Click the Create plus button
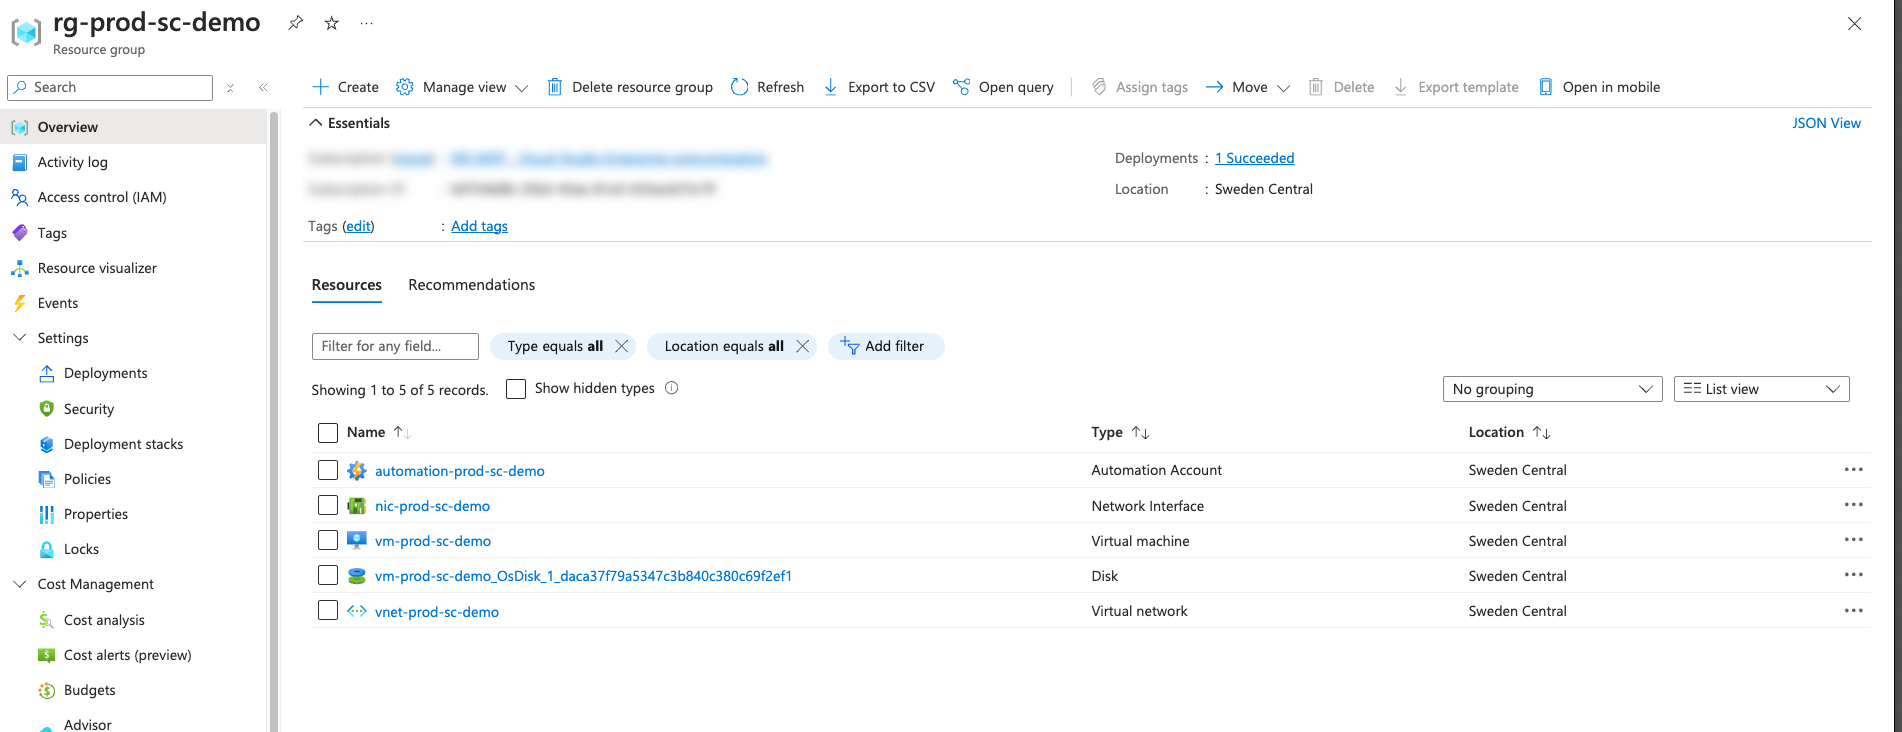The height and width of the screenshot is (732, 1902). click(x=345, y=87)
